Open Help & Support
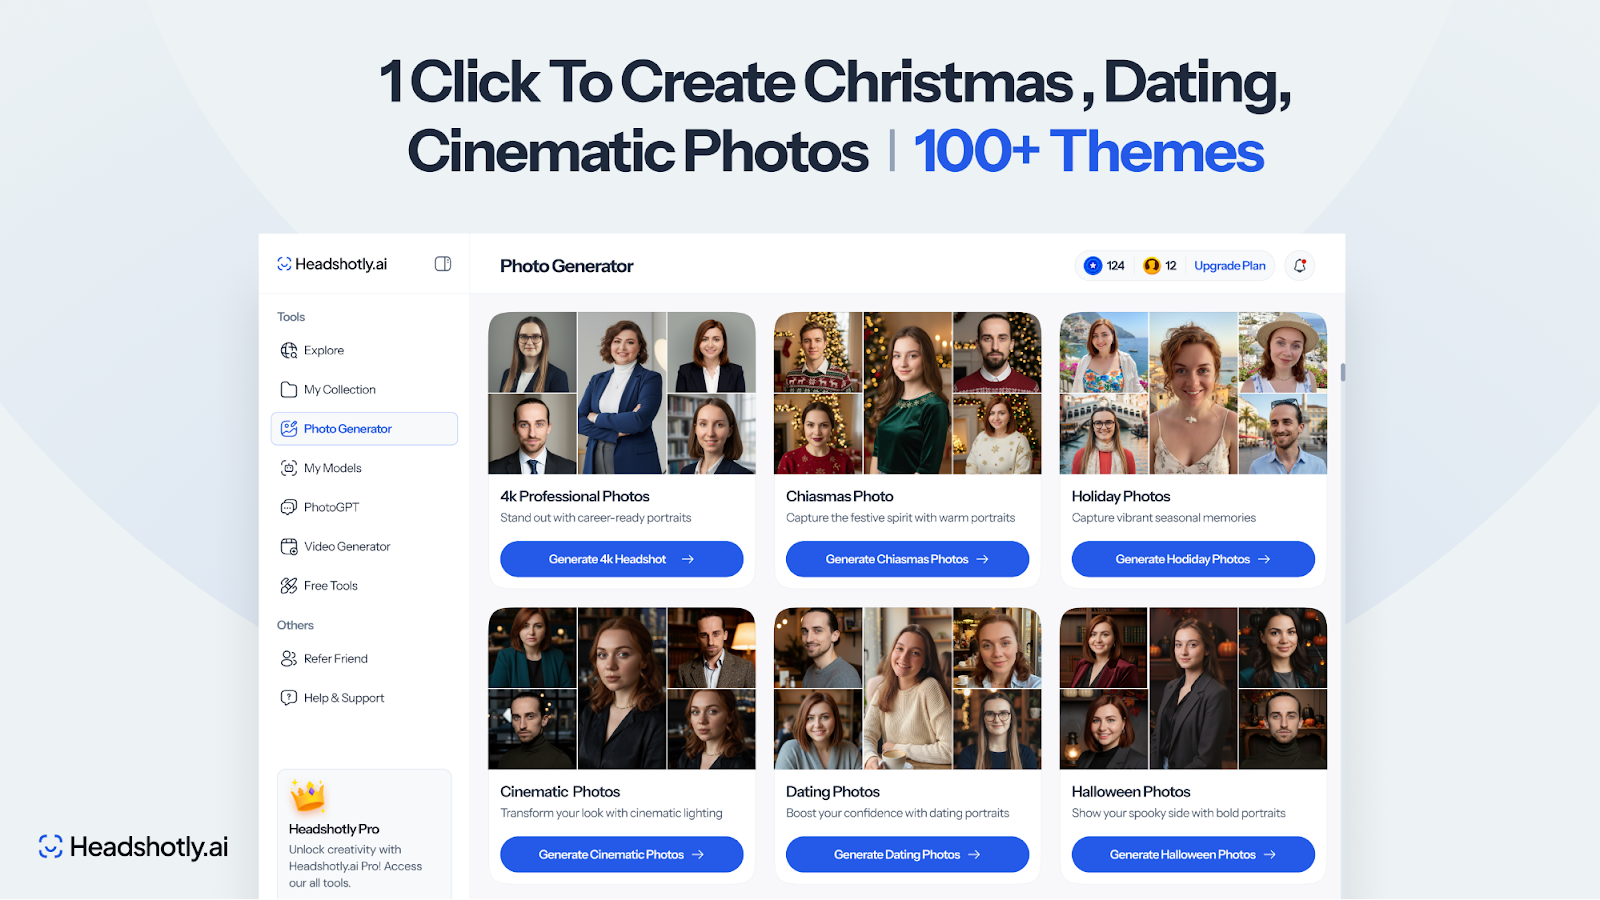The width and height of the screenshot is (1600, 900). click(342, 697)
